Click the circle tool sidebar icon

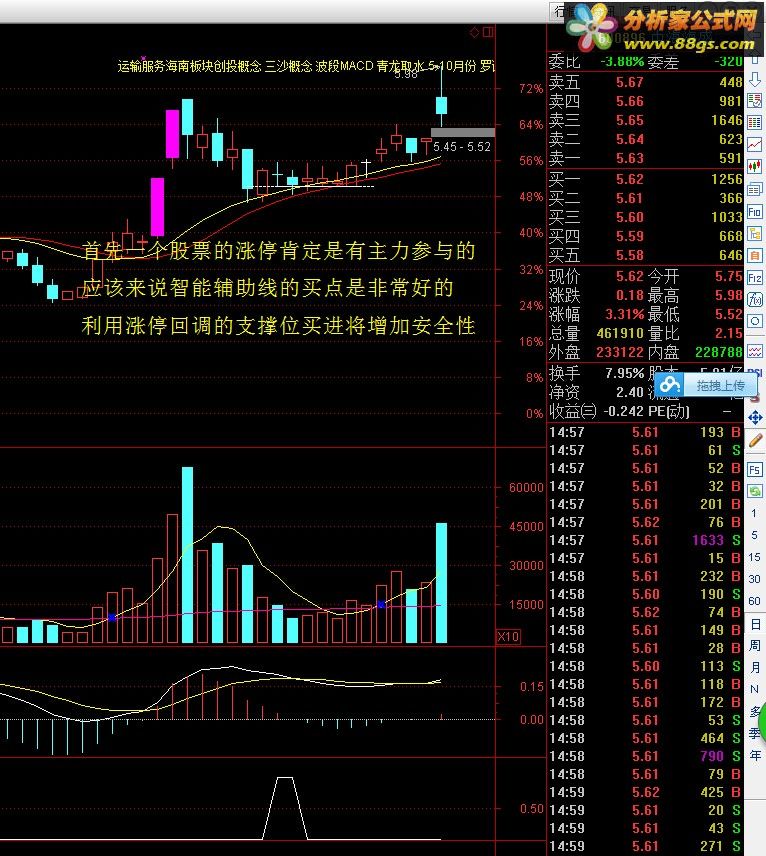755,321
